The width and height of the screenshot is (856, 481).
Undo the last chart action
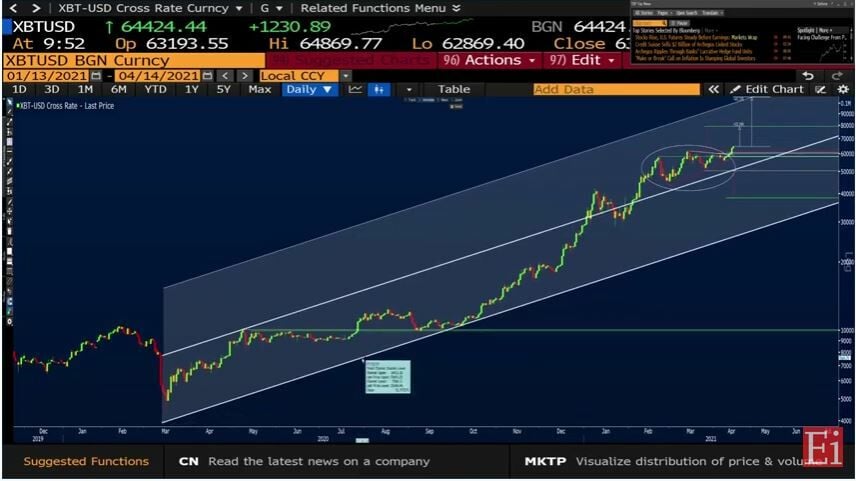808,76
